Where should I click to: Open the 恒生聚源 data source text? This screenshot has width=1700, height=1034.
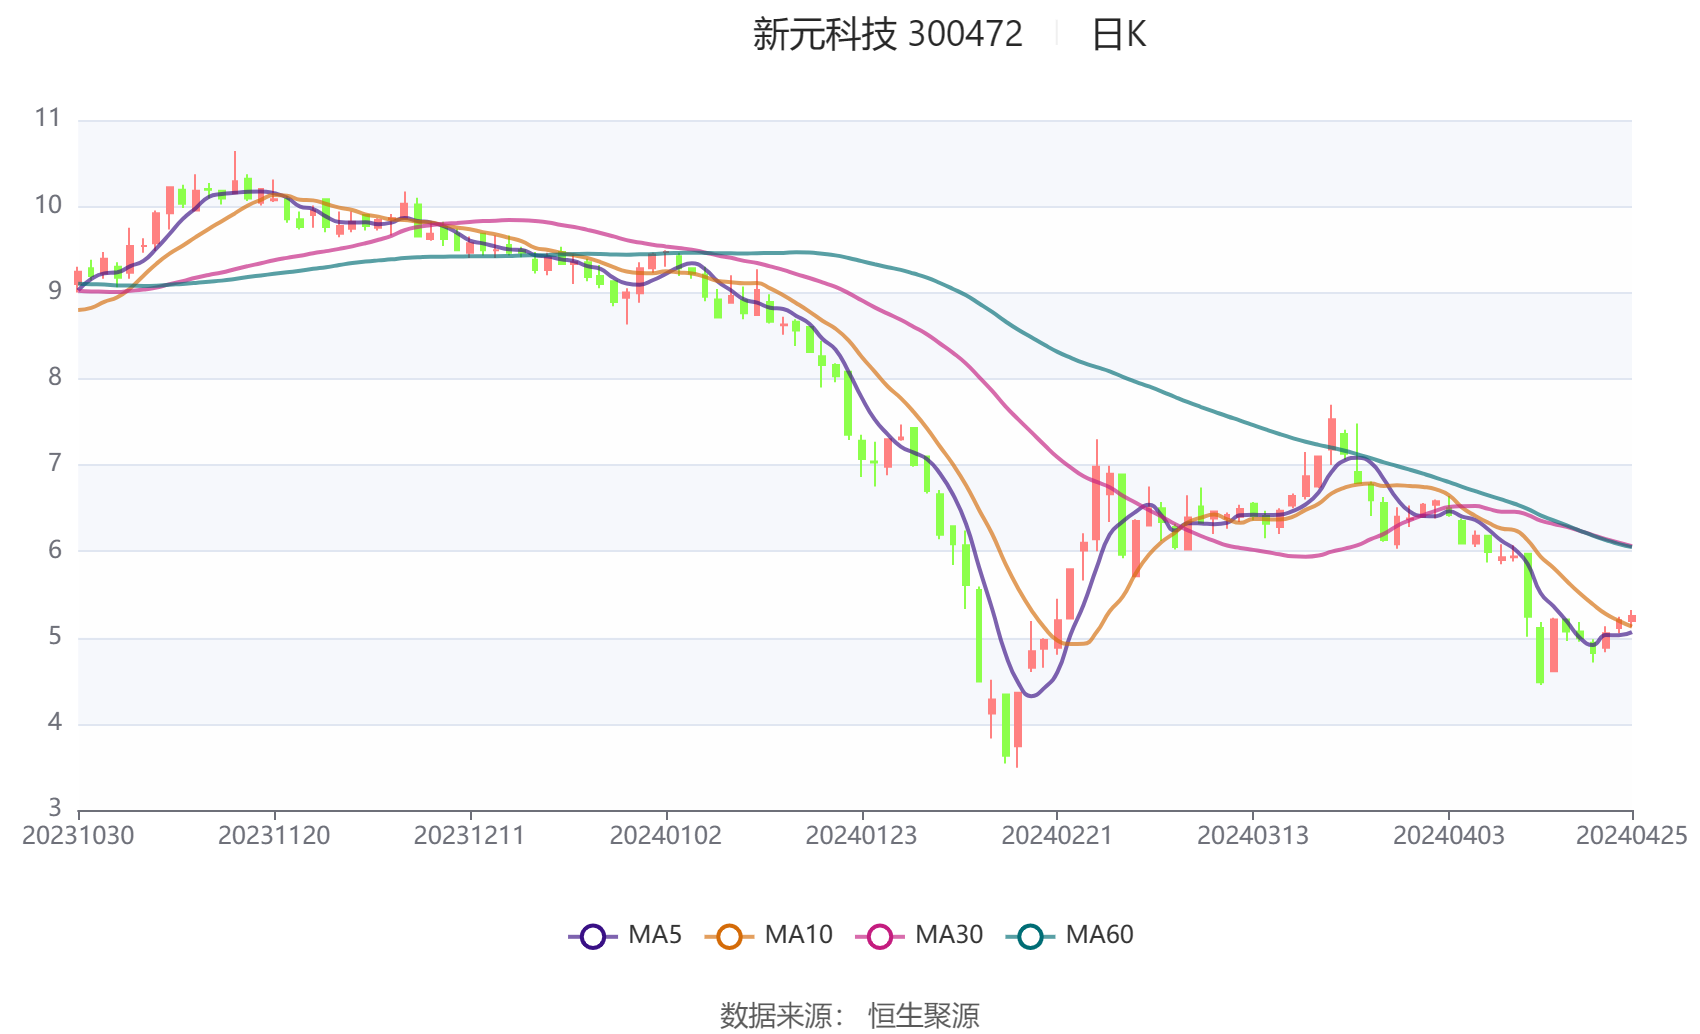[923, 1015]
